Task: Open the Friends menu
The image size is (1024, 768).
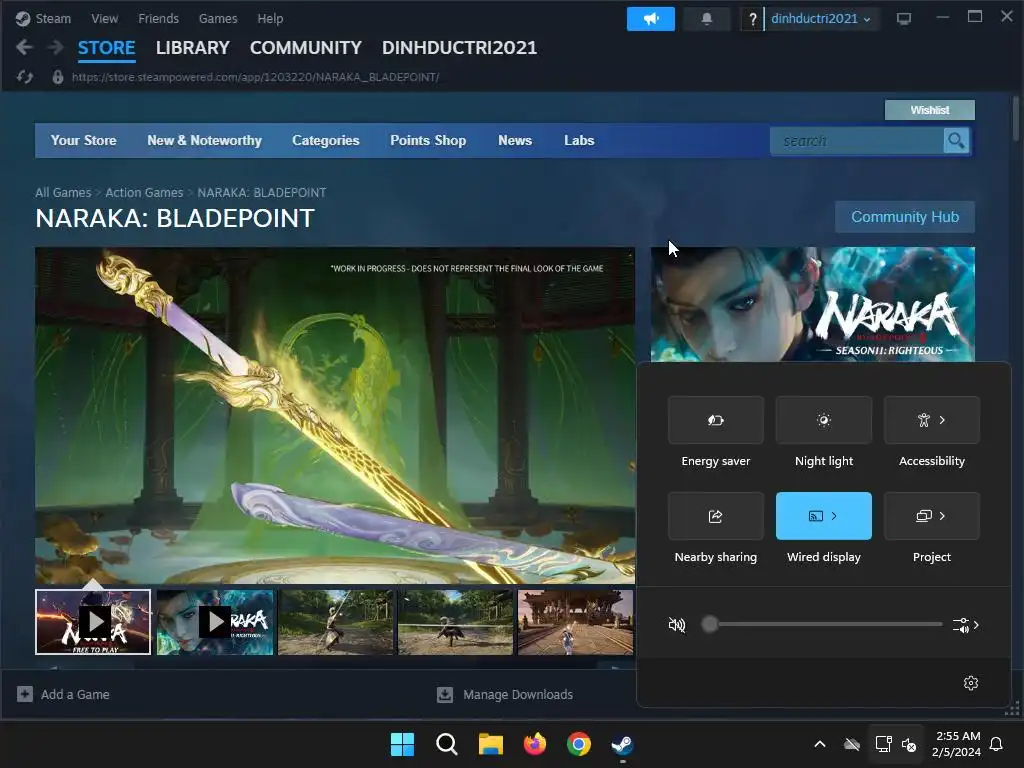Action: click(158, 18)
